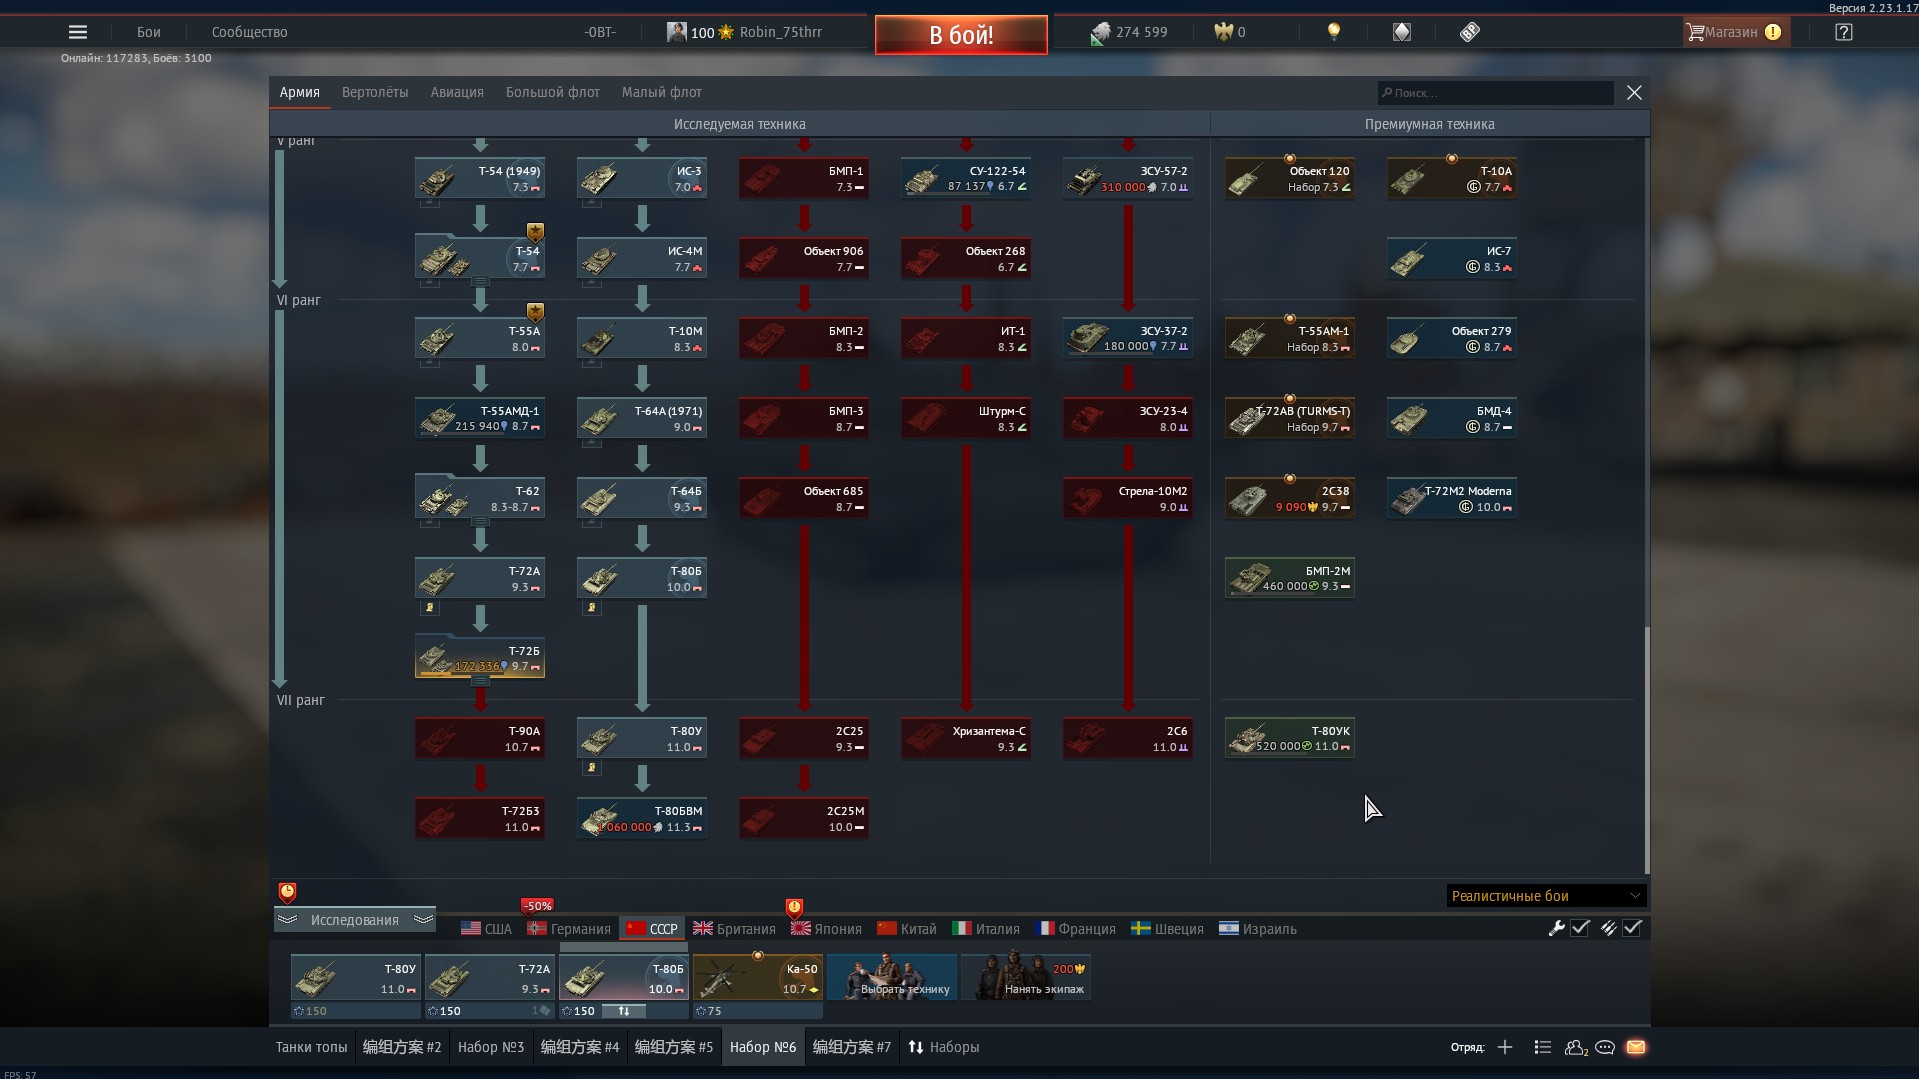Expand the Т-54 vehicle group
This screenshot has height=1079, width=1919.
pyautogui.click(x=480, y=282)
